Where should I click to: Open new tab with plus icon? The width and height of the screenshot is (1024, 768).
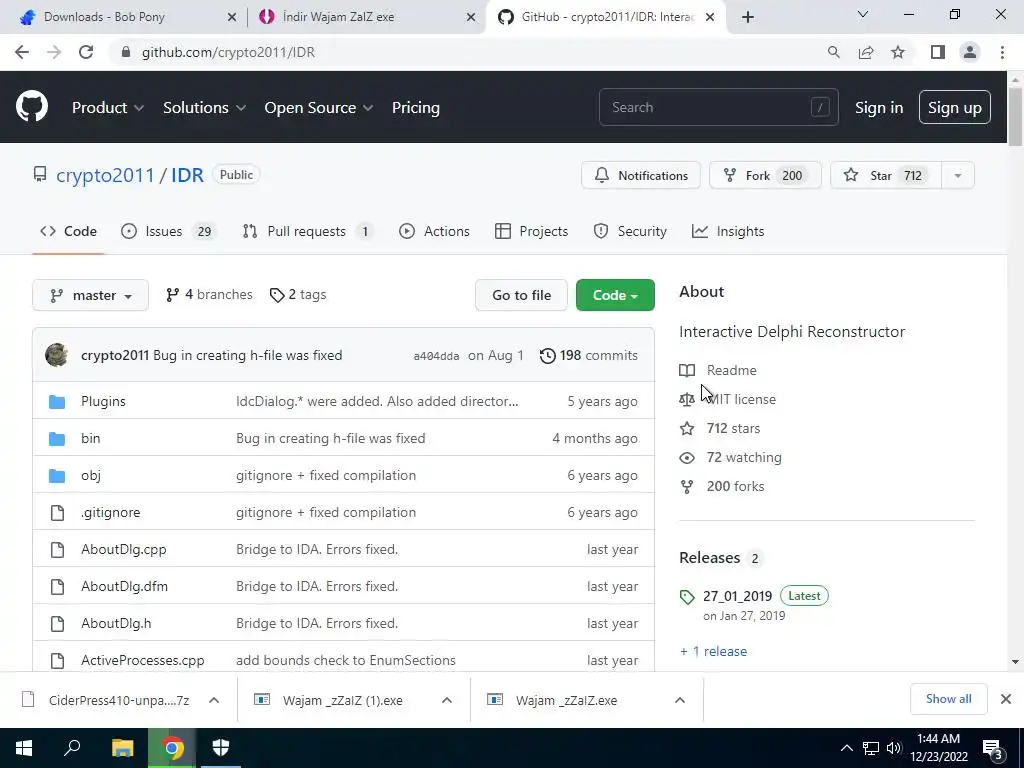pos(748,17)
